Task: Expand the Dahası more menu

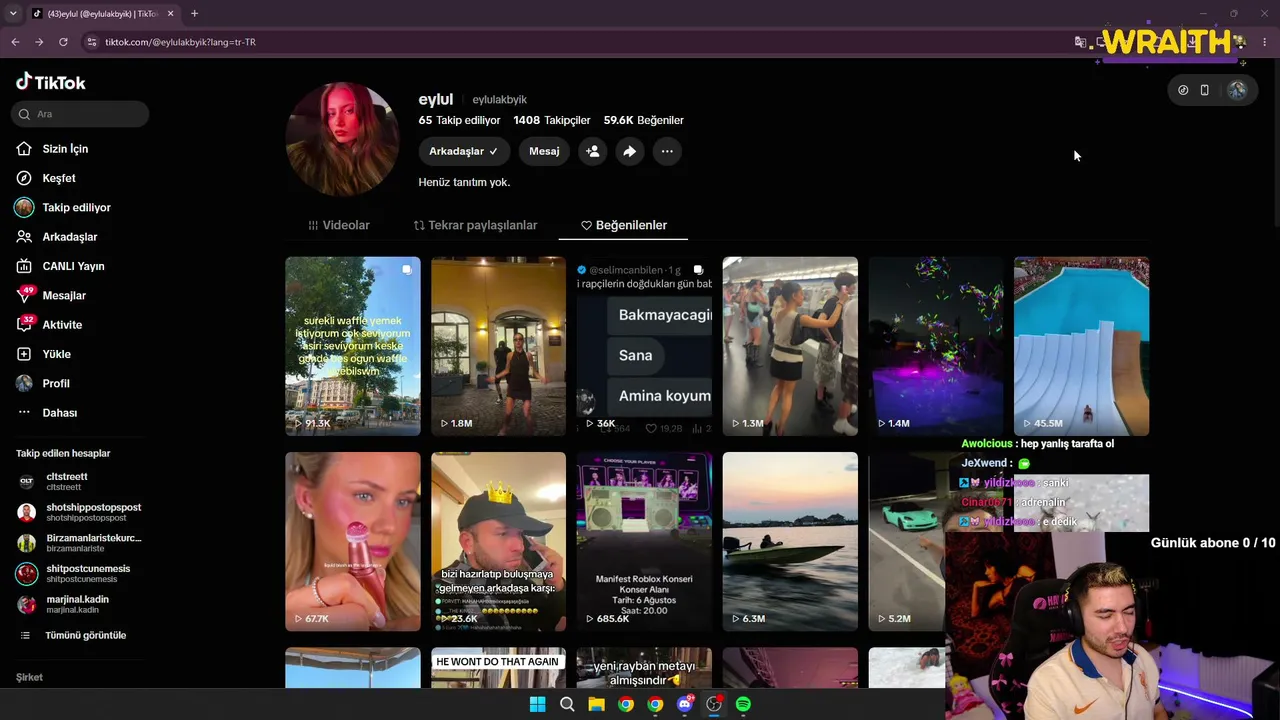Action: (47, 413)
